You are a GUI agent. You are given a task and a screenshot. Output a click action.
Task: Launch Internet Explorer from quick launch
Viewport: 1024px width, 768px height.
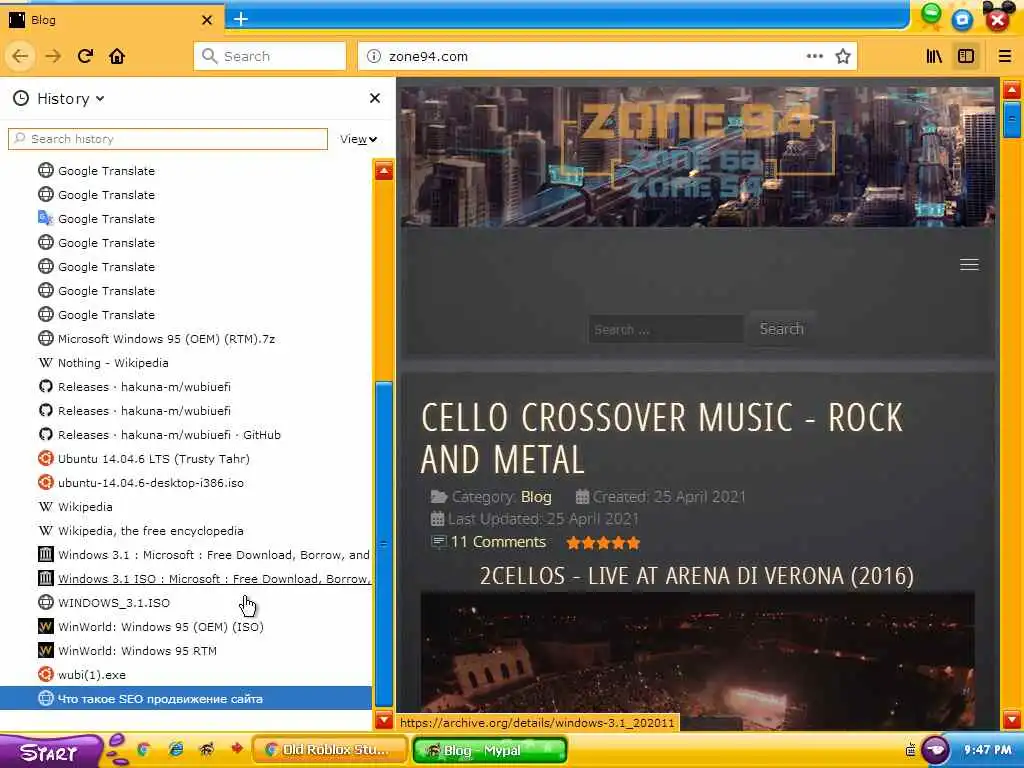176,750
